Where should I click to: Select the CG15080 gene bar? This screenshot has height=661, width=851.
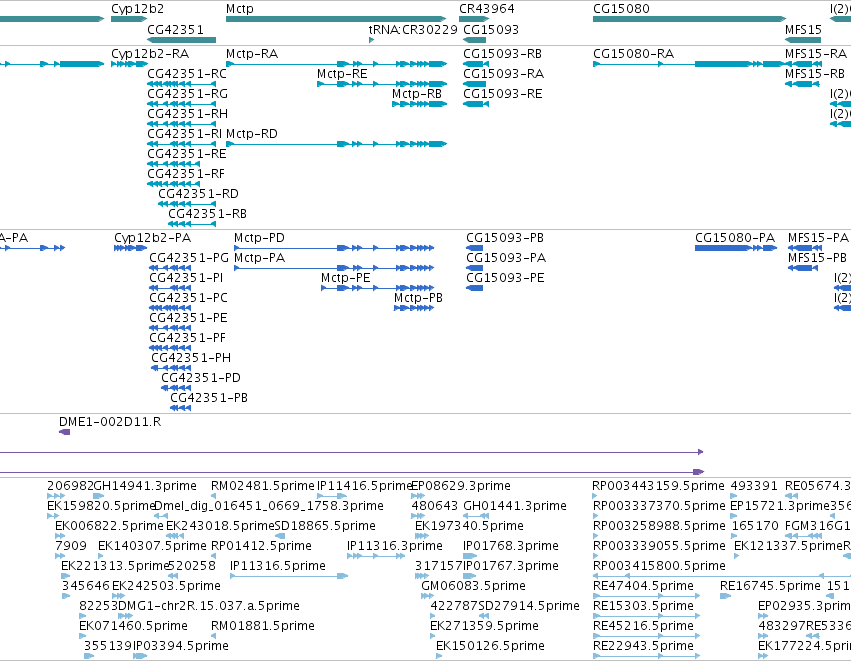coord(689,19)
